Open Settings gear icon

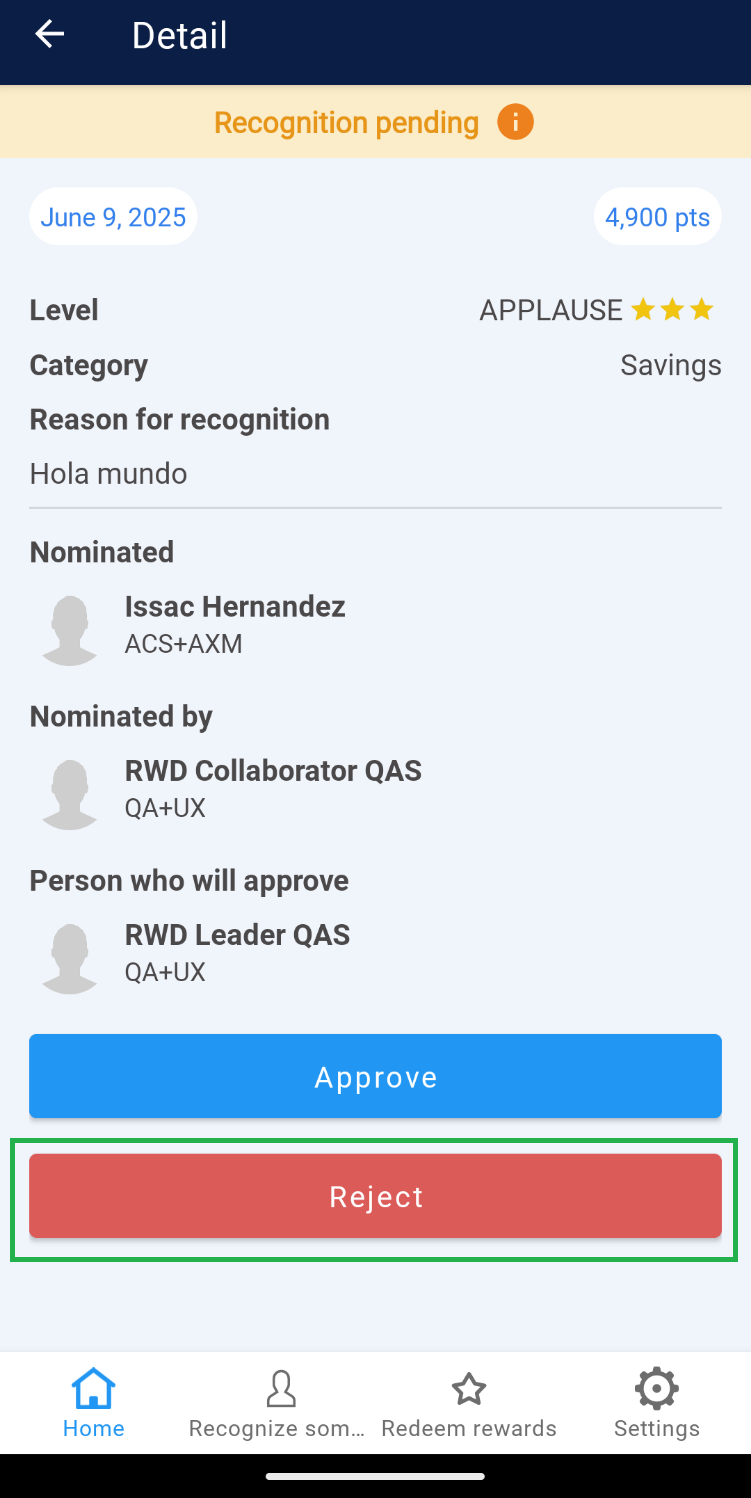pyautogui.click(x=656, y=1390)
